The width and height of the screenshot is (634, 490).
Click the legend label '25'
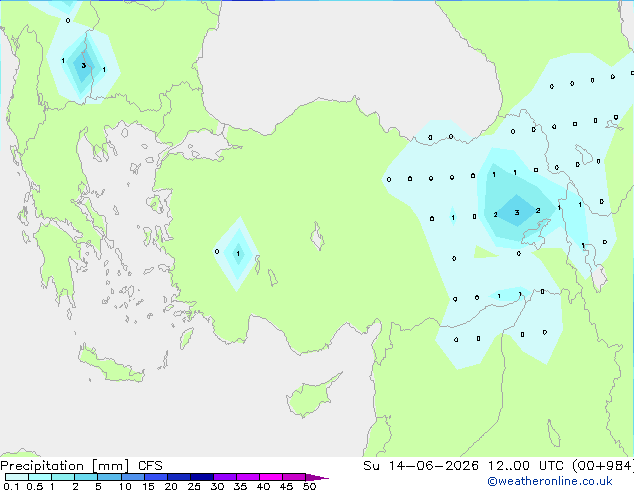194,486
